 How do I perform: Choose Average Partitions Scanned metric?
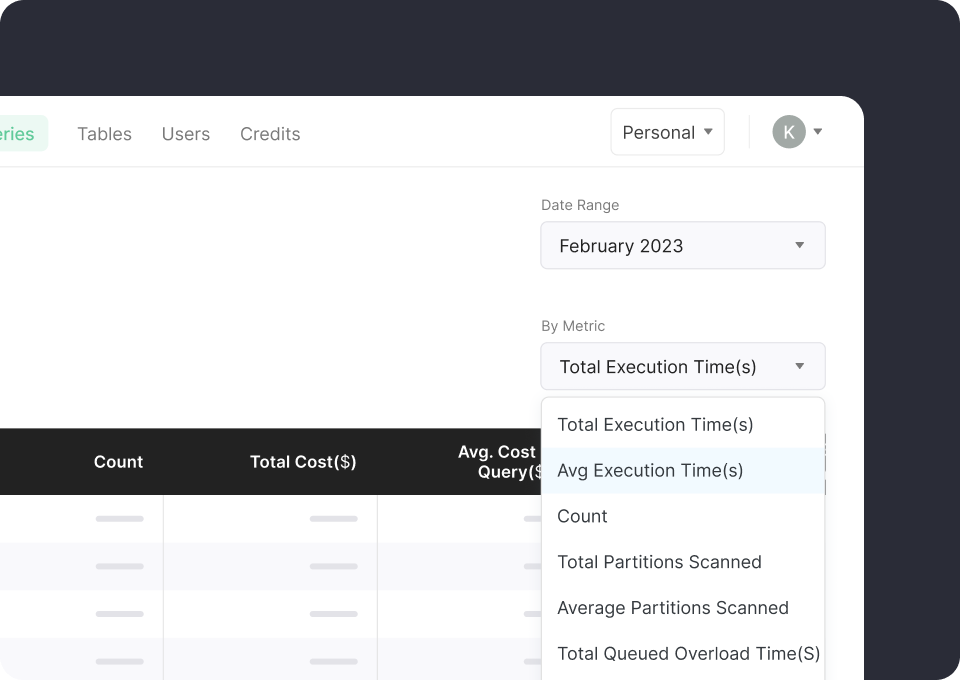[673, 608]
